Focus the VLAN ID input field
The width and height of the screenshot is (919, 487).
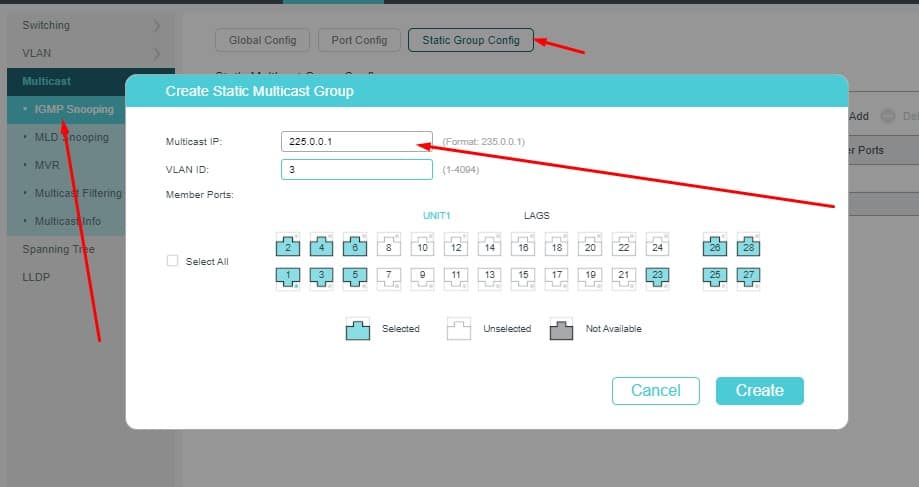tap(357, 169)
